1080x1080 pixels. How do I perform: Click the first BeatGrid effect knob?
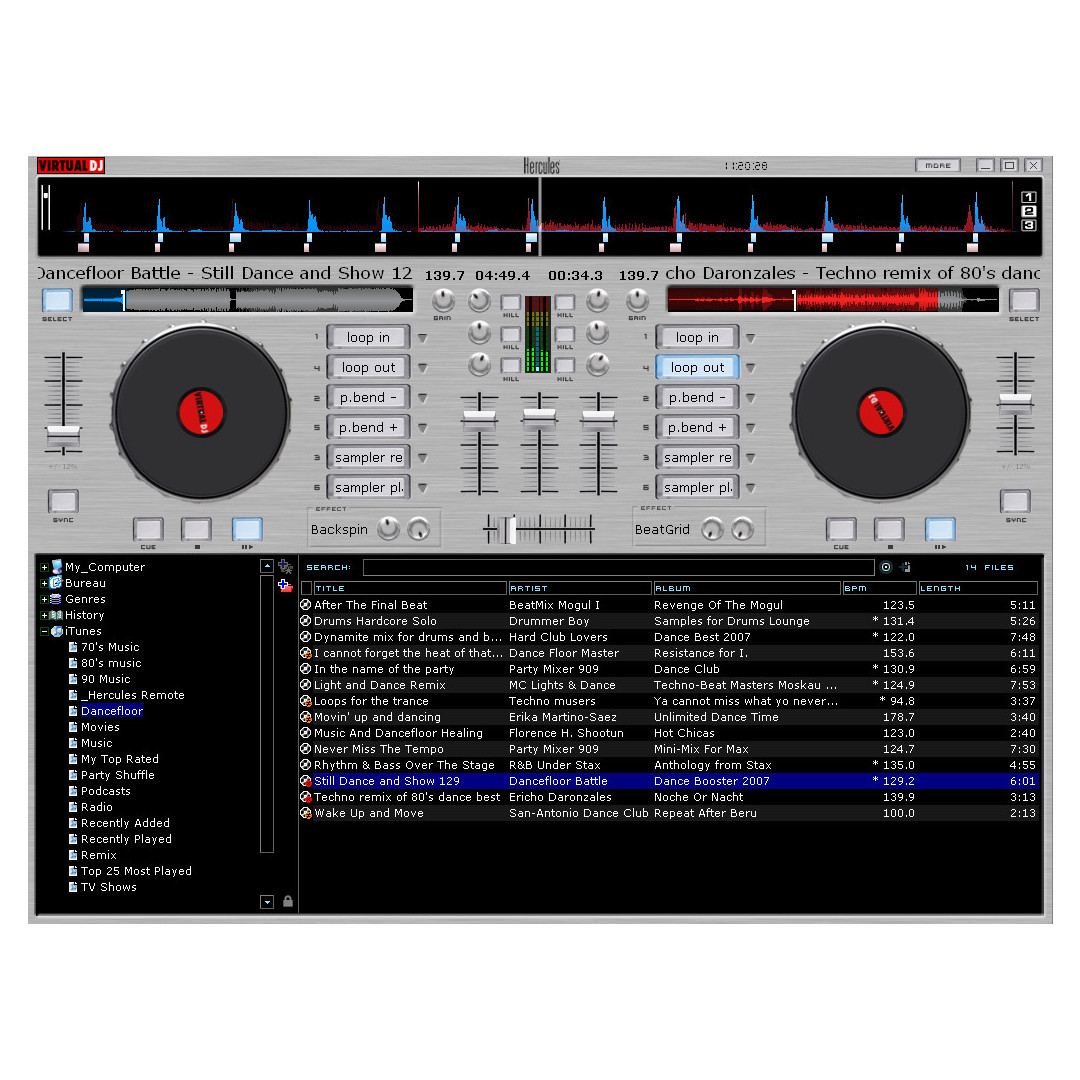[712, 528]
